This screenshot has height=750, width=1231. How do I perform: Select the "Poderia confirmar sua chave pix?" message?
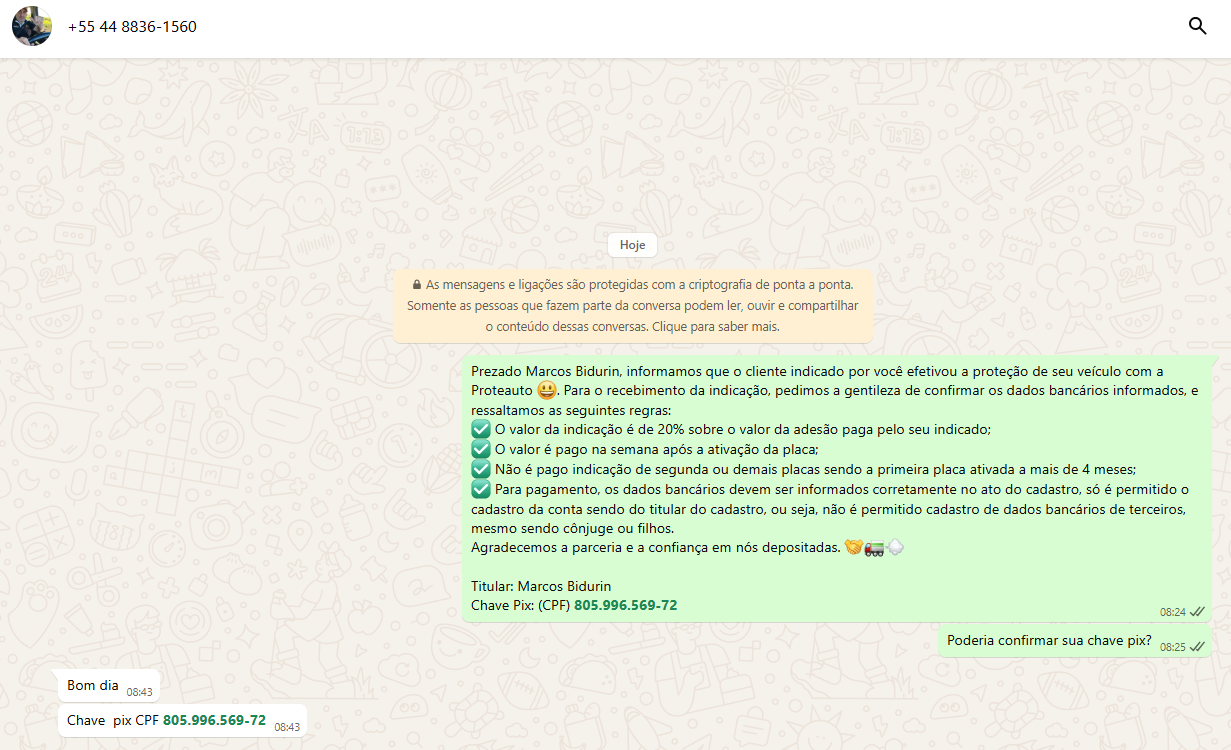click(1049, 641)
